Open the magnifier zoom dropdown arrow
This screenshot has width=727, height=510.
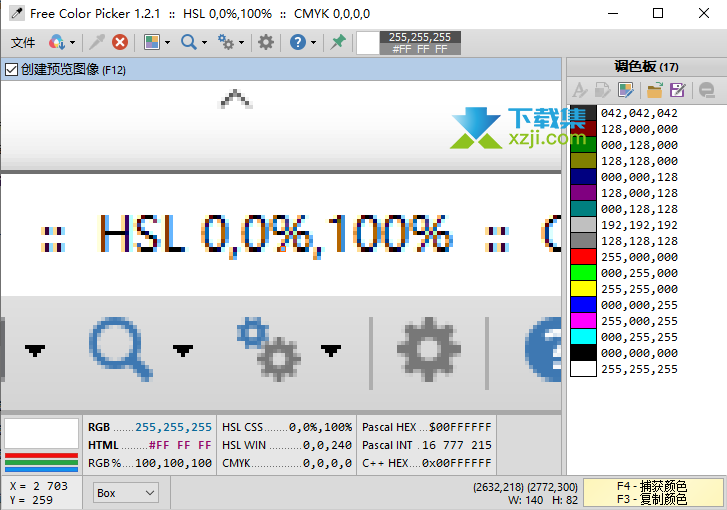(x=204, y=43)
